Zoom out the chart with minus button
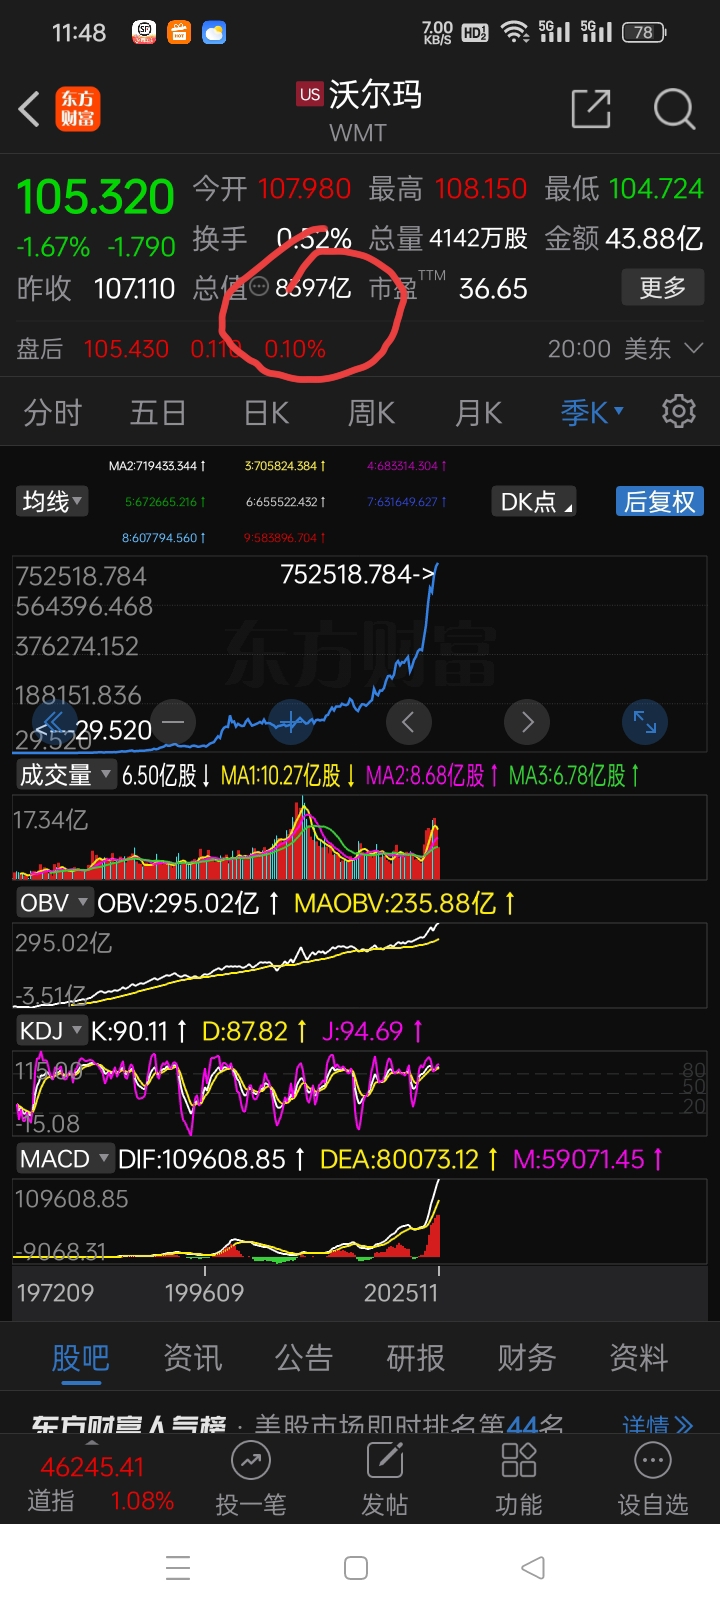The width and height of the screenshot is (720, 1612). point(173,721)
